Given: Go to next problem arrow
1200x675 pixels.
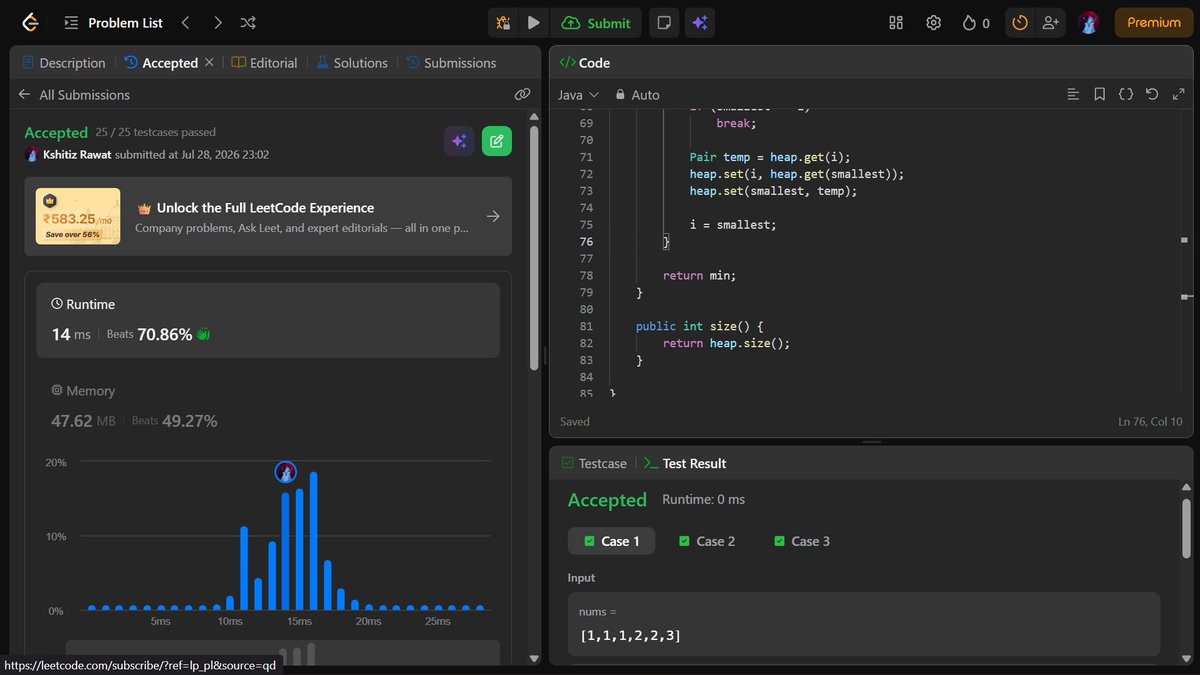Looking at the screenshot, I should pyautogui.click(x=217, y=22).
